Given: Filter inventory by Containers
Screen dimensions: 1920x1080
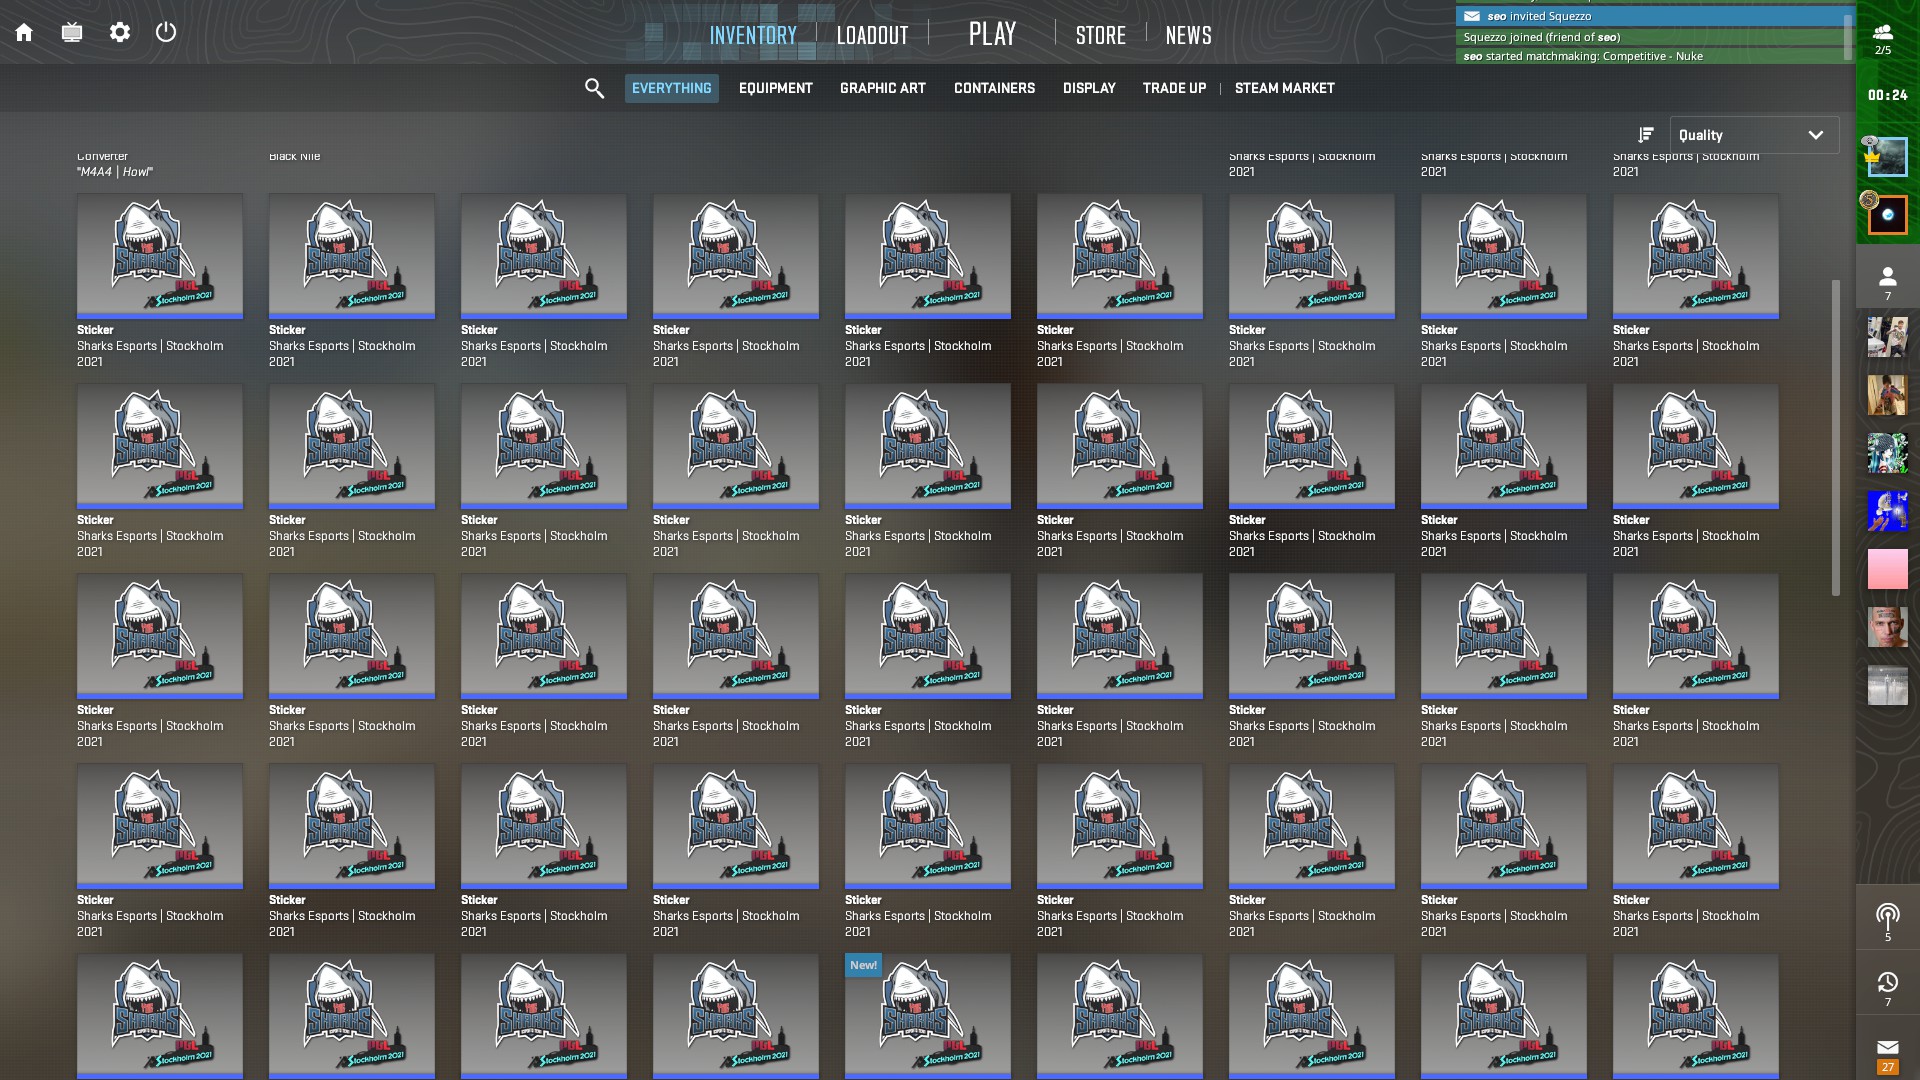Looking at the screenshot, I should [994, 88].
